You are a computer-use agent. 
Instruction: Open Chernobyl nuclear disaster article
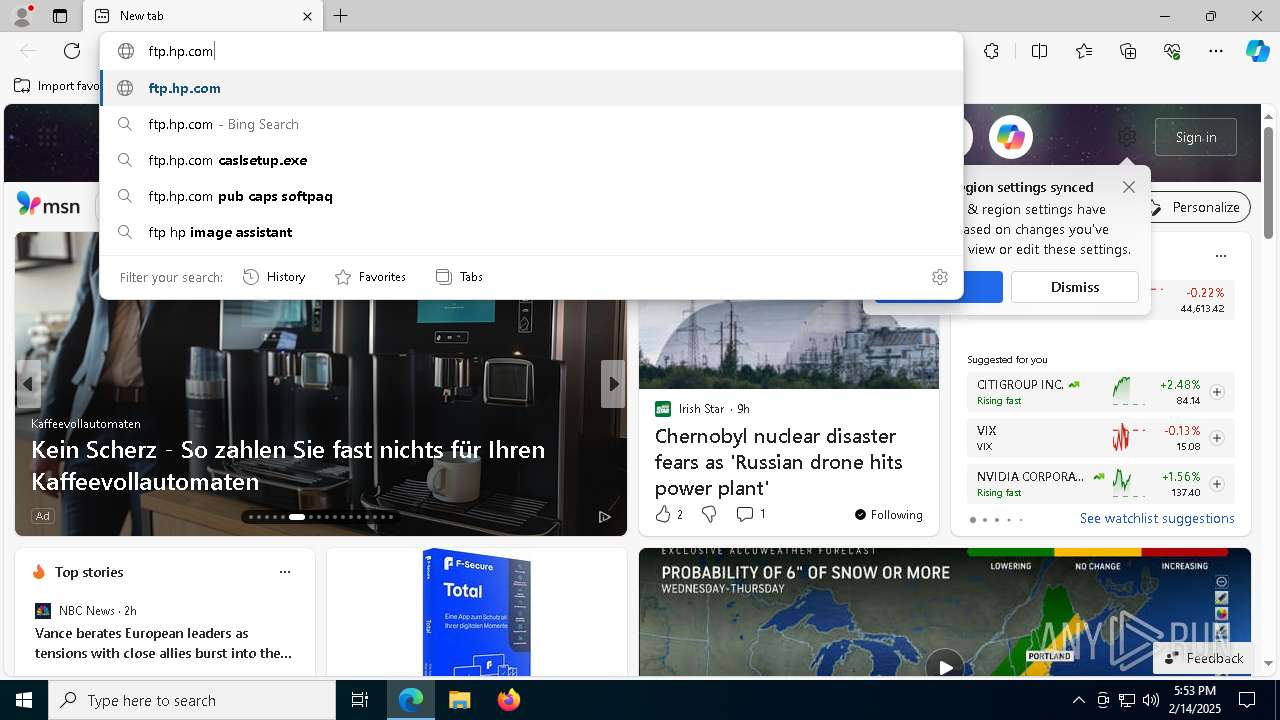(x=779, y=462)
